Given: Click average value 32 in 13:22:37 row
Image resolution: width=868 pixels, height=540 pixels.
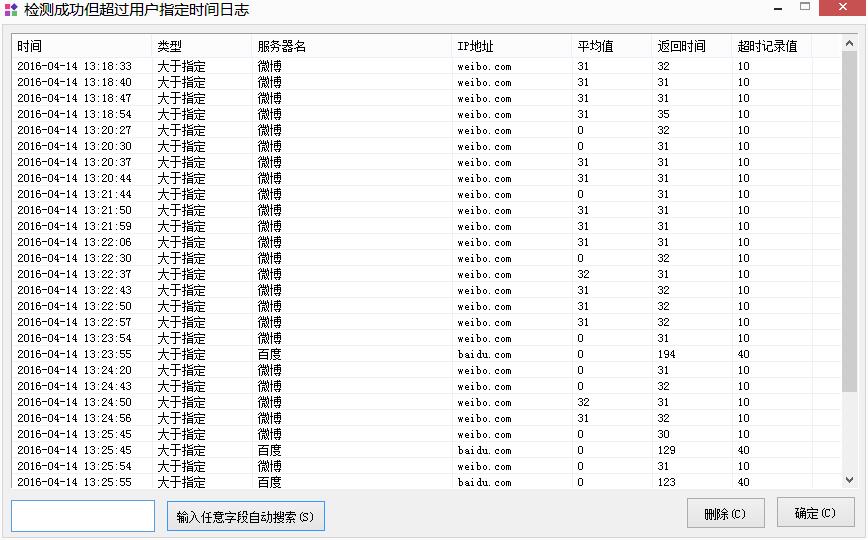Looking at the screenshot, I should point(583,274).
